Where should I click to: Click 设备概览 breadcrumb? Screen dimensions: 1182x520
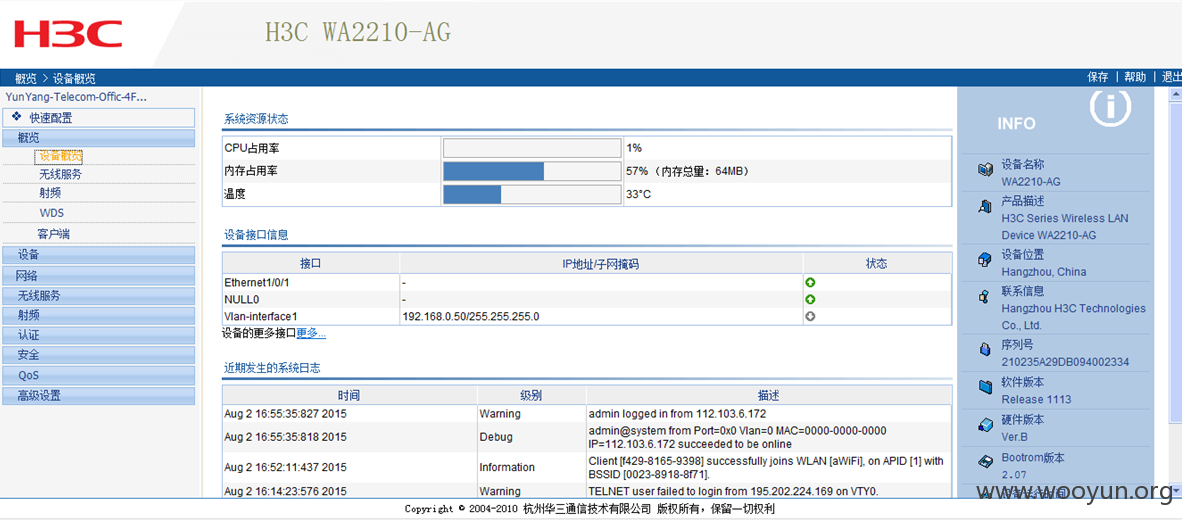pos(74,78)
